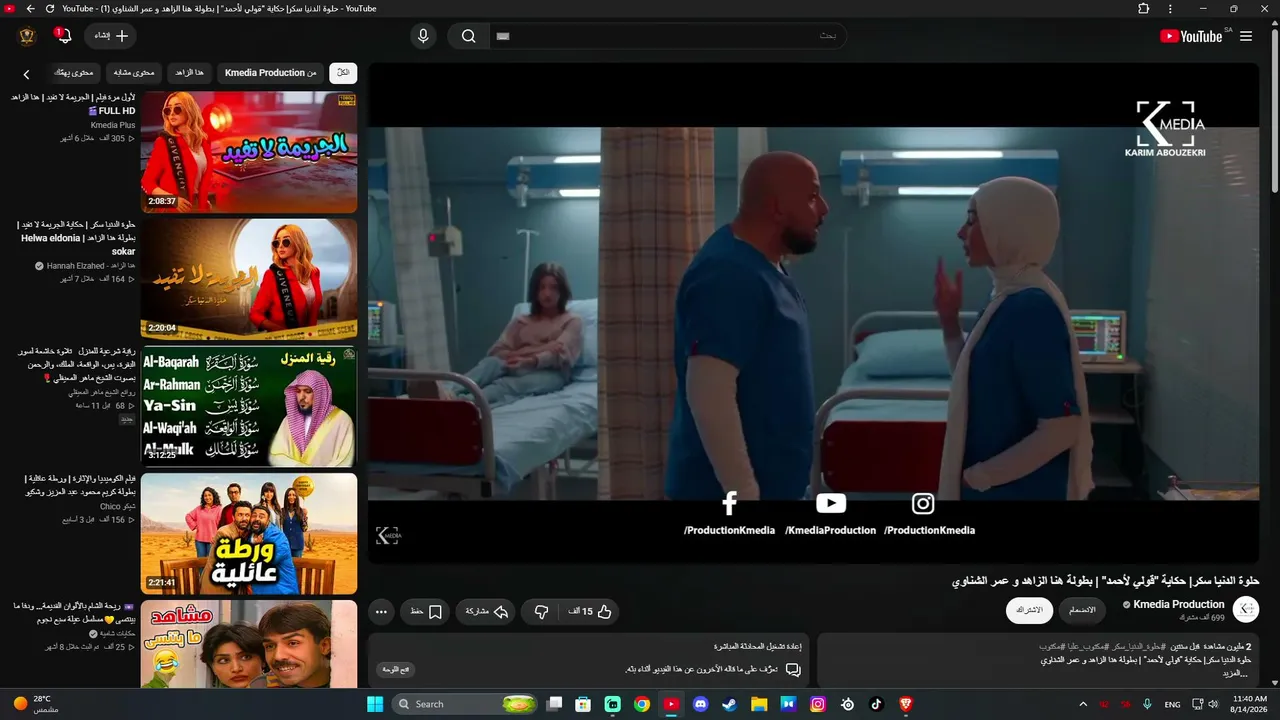
Task: Click the '#حلوة_الدنيا_سكر' hashtag
Action: pyautogui.click(x=1138, y=647)
